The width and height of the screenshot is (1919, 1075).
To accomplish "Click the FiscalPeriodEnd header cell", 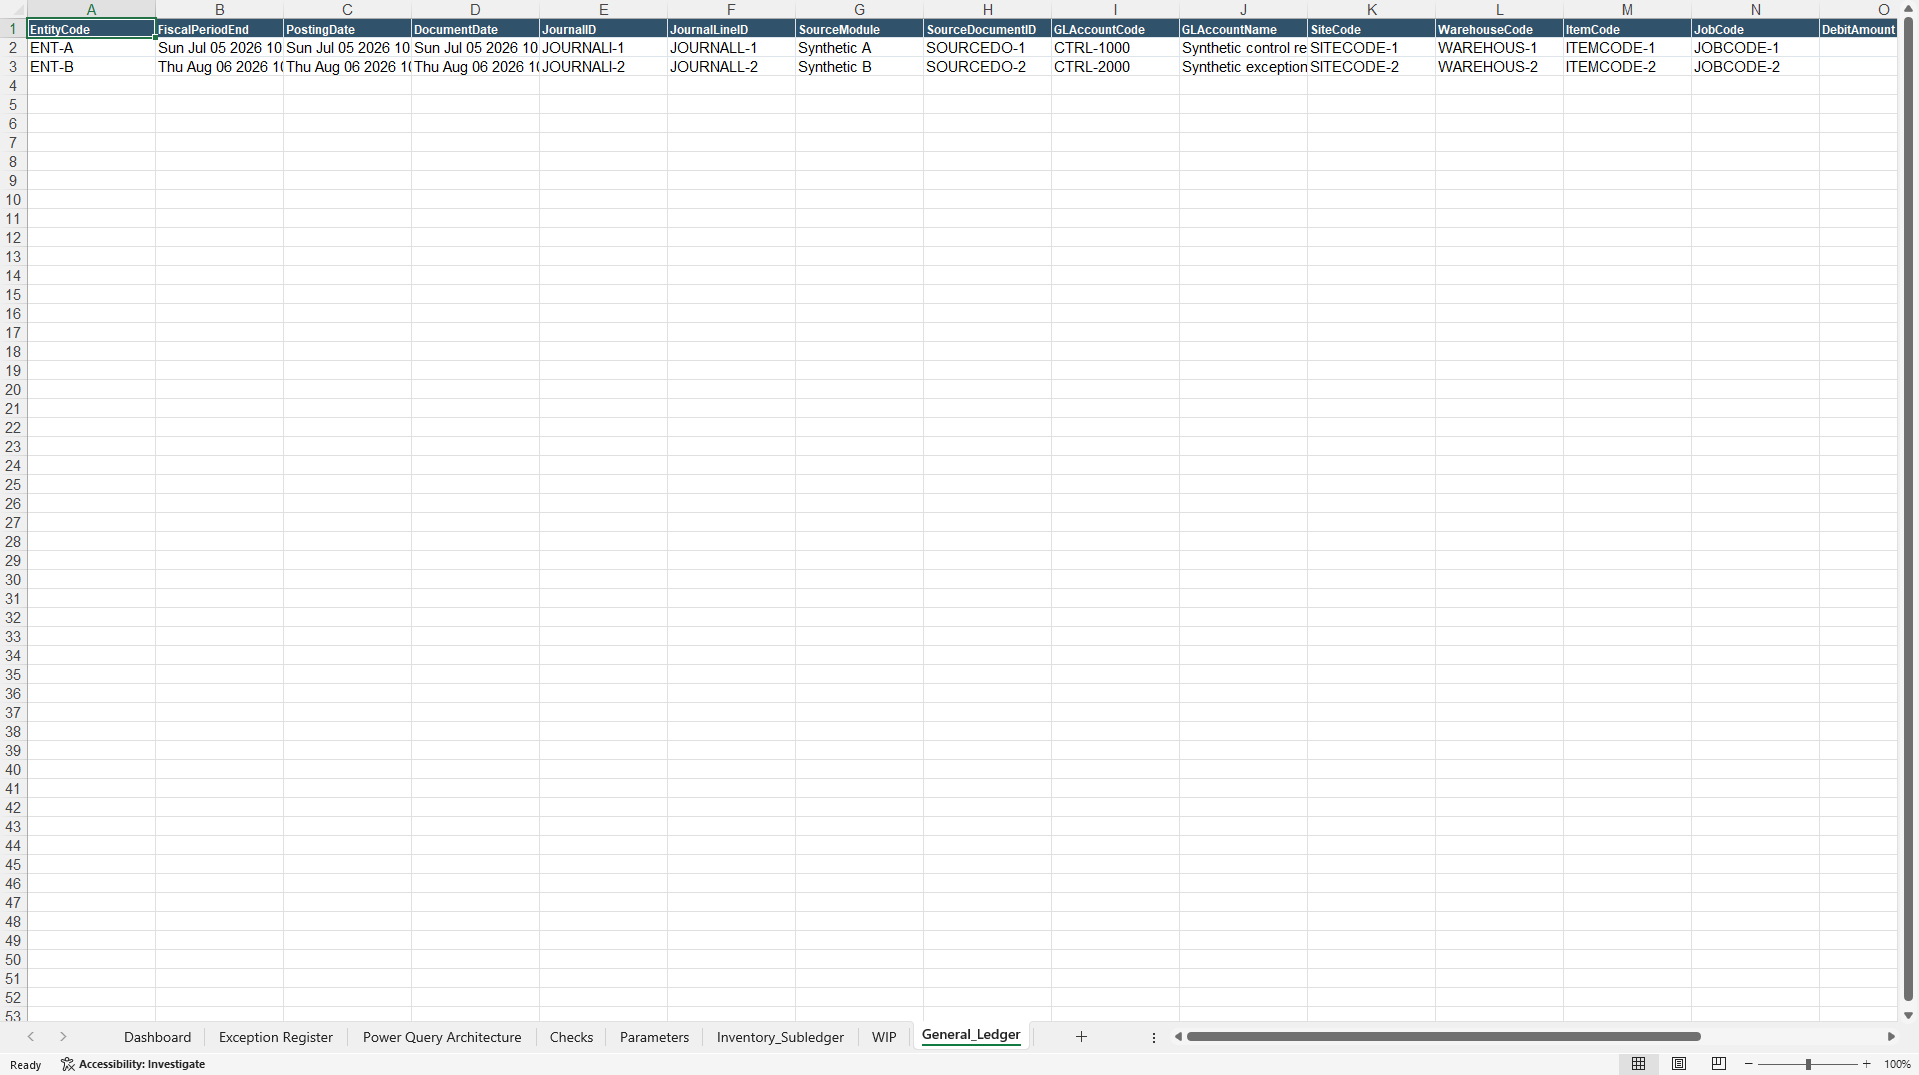I will coord(219,29).
